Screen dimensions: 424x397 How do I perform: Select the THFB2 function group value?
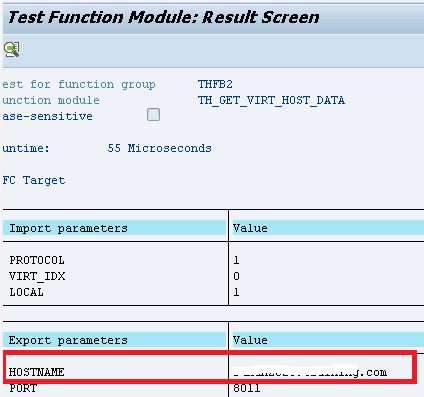(215, 84)
